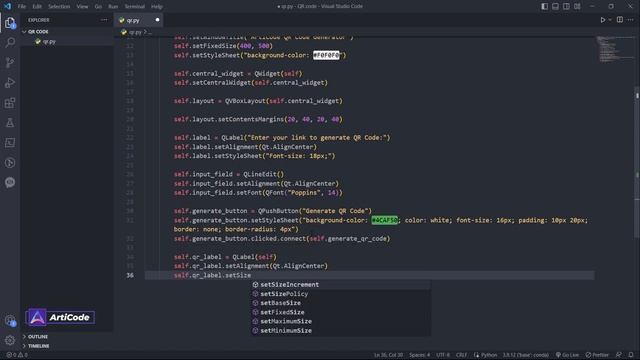Change indentation via Spaces: 4
Image resolution: width=640 pixels, height=360 pixels.
tap(419, 355)
